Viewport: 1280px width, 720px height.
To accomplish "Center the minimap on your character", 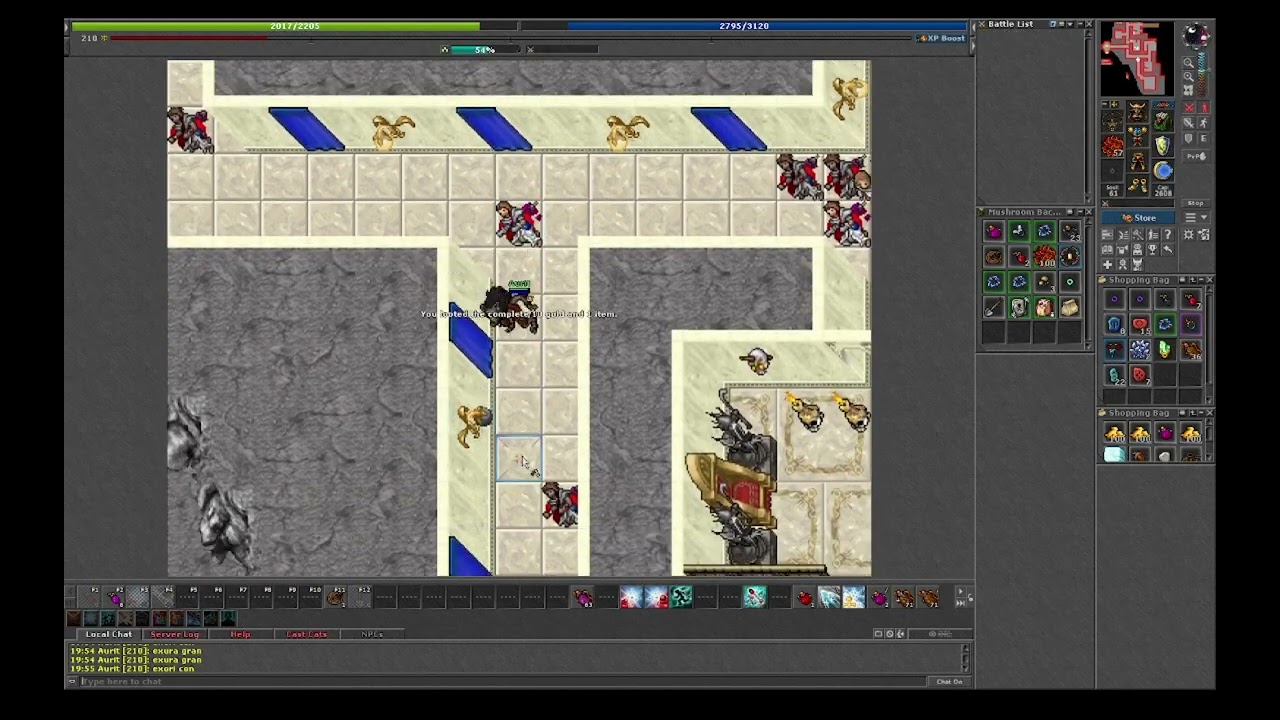I will [1189, 90].
